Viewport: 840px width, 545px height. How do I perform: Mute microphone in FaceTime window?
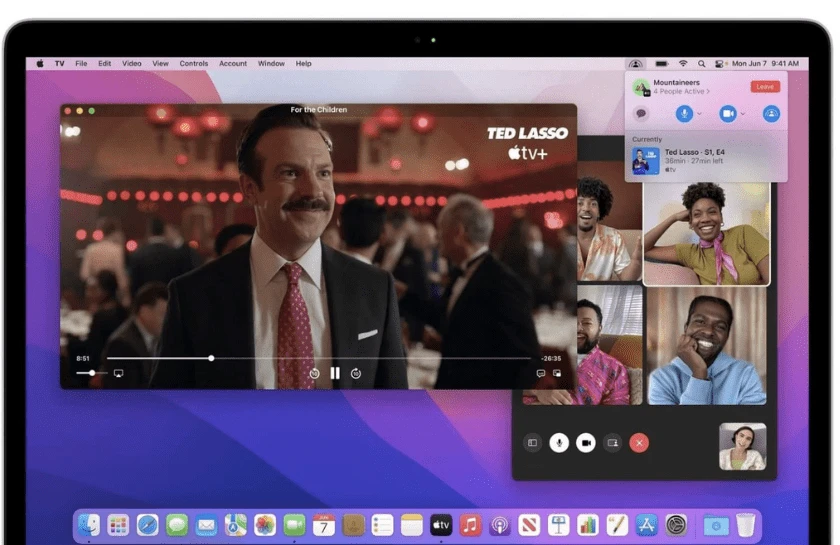pos(559,443)
